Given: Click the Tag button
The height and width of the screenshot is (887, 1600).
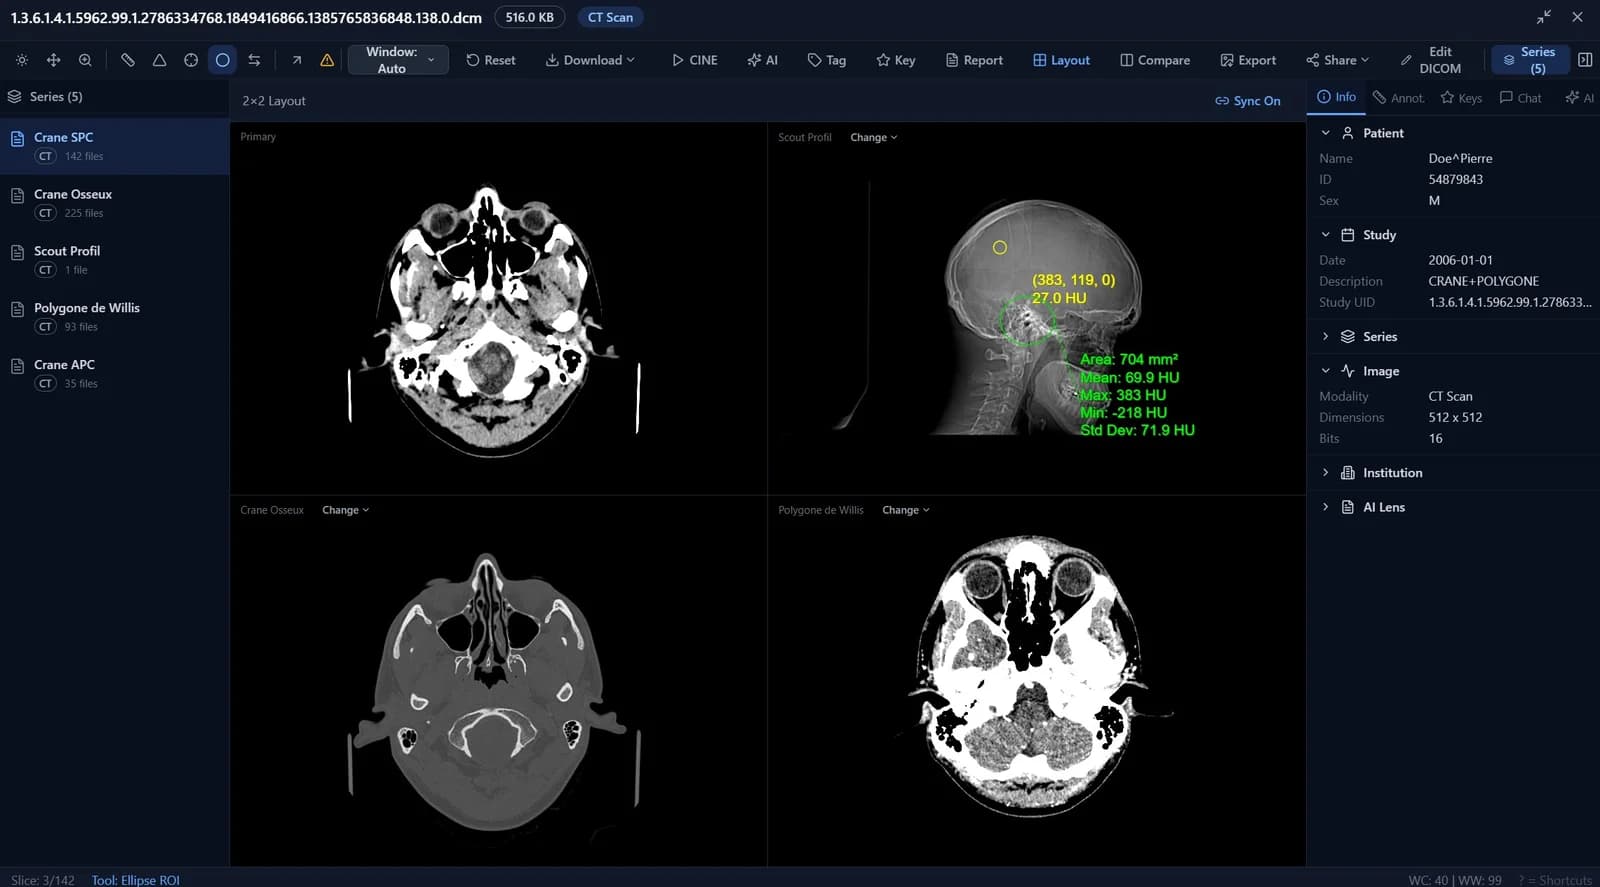Looking at the screenshot, I should 826,60.
